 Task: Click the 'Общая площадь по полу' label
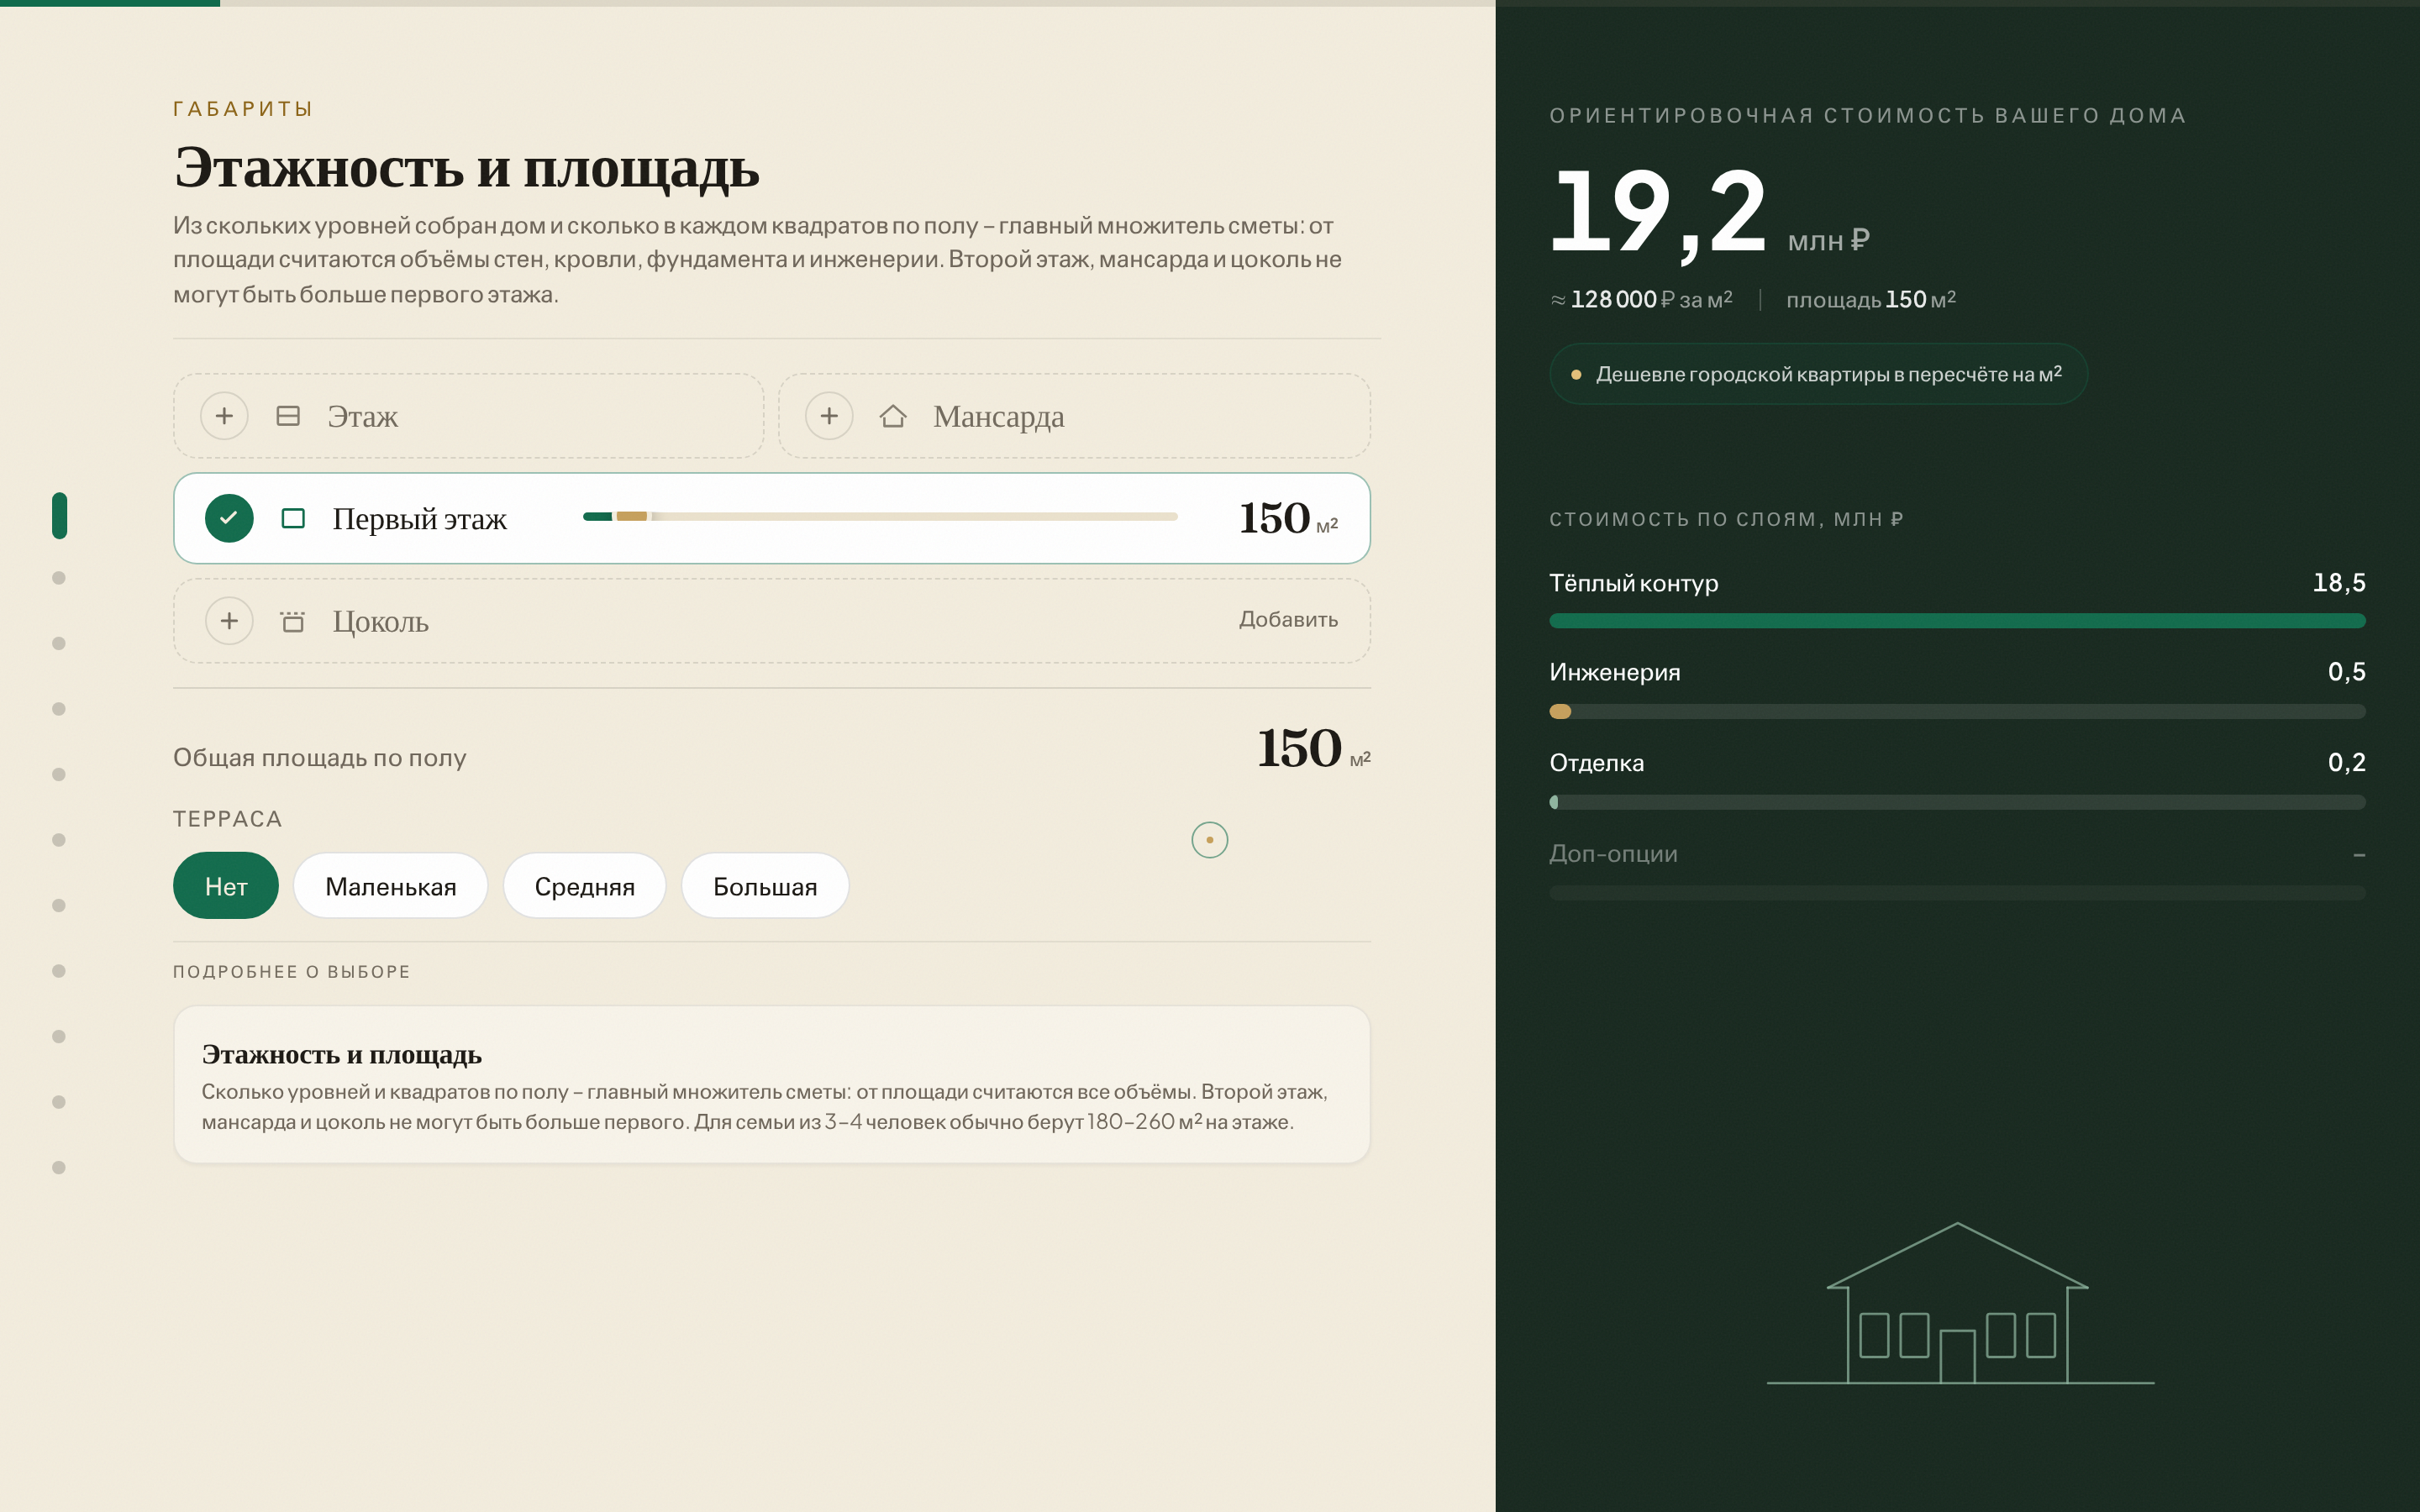click(x=320, y=758)
